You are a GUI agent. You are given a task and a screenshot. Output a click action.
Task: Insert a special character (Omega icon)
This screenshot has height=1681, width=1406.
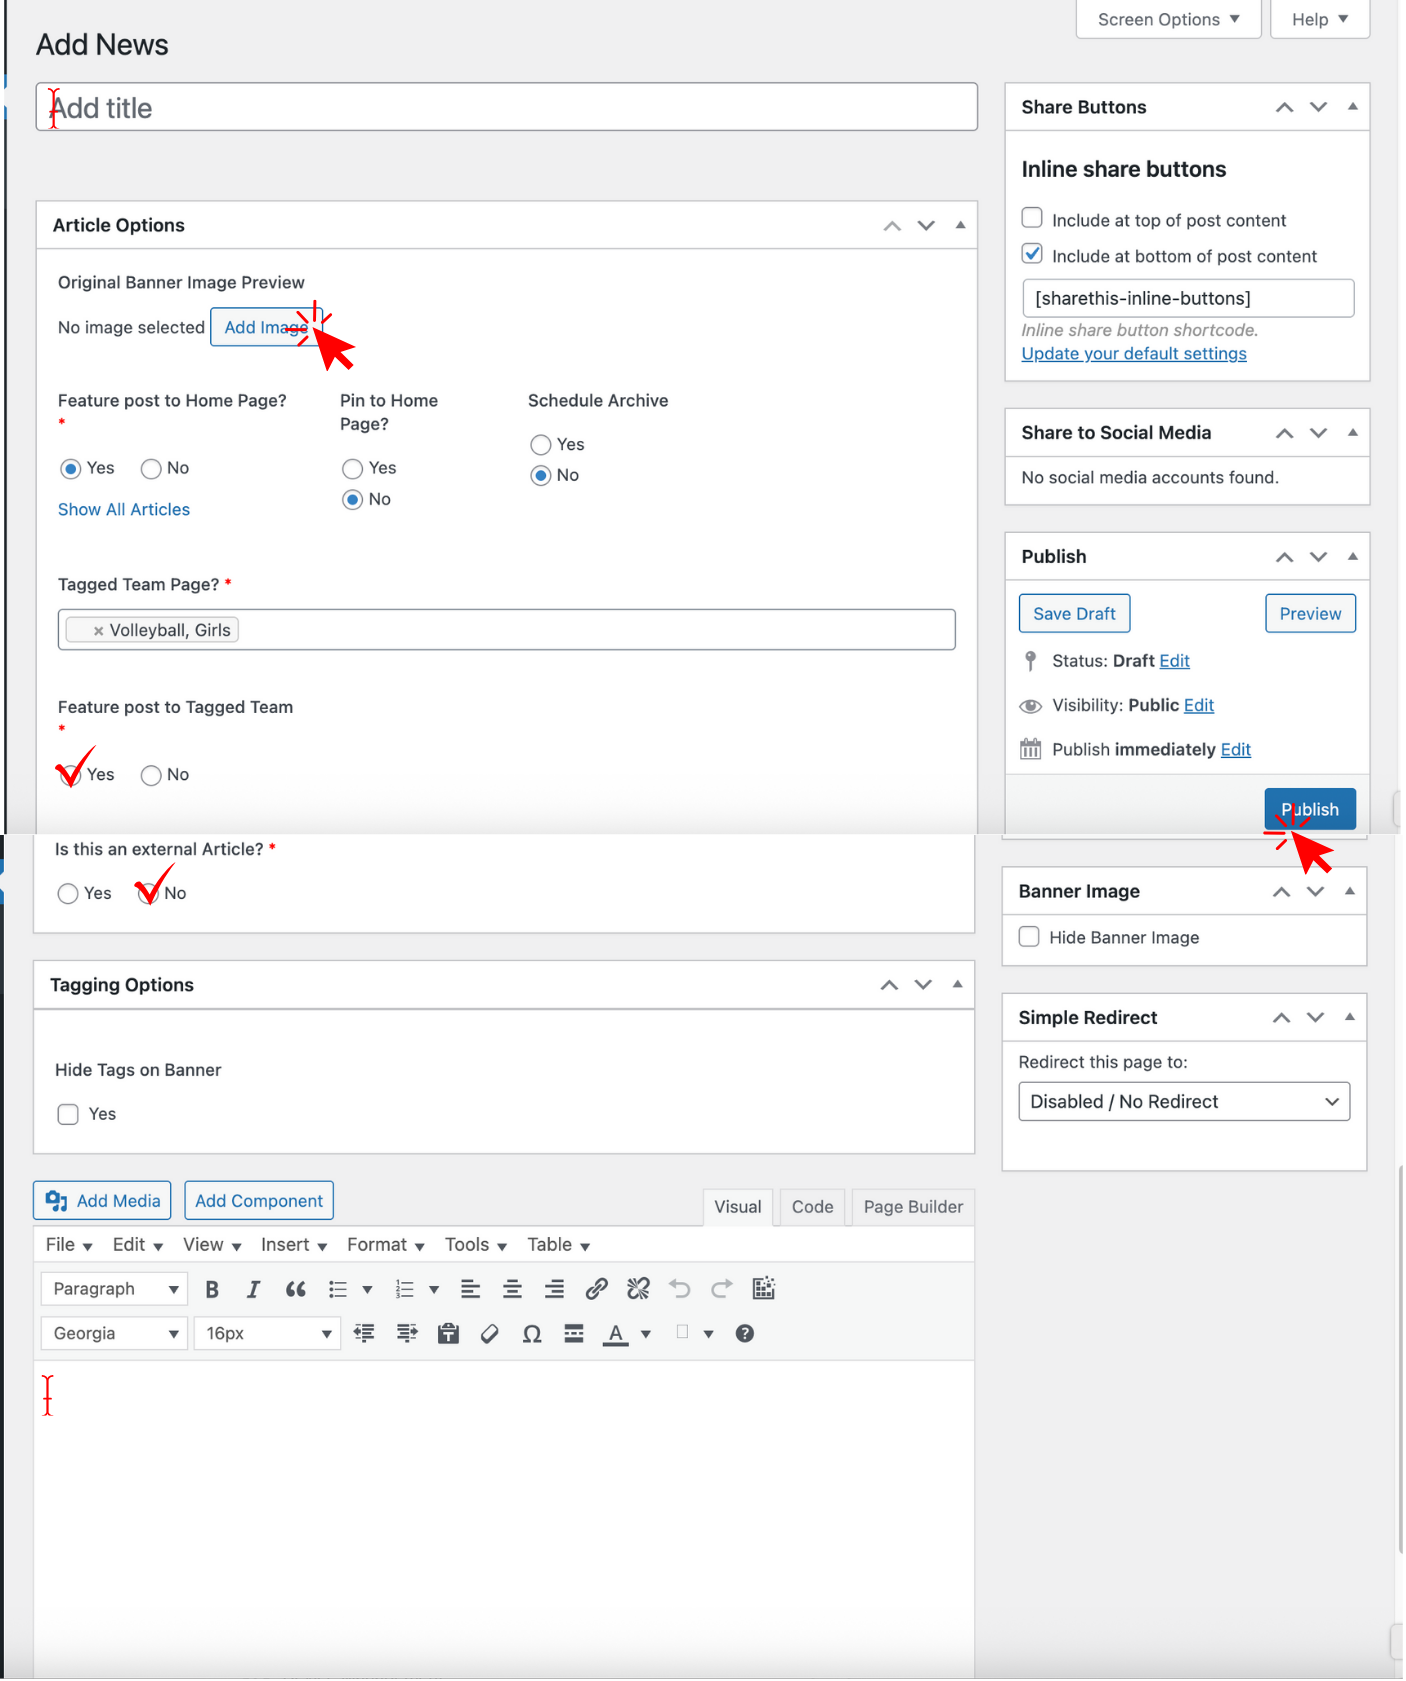click(532, 1334)
